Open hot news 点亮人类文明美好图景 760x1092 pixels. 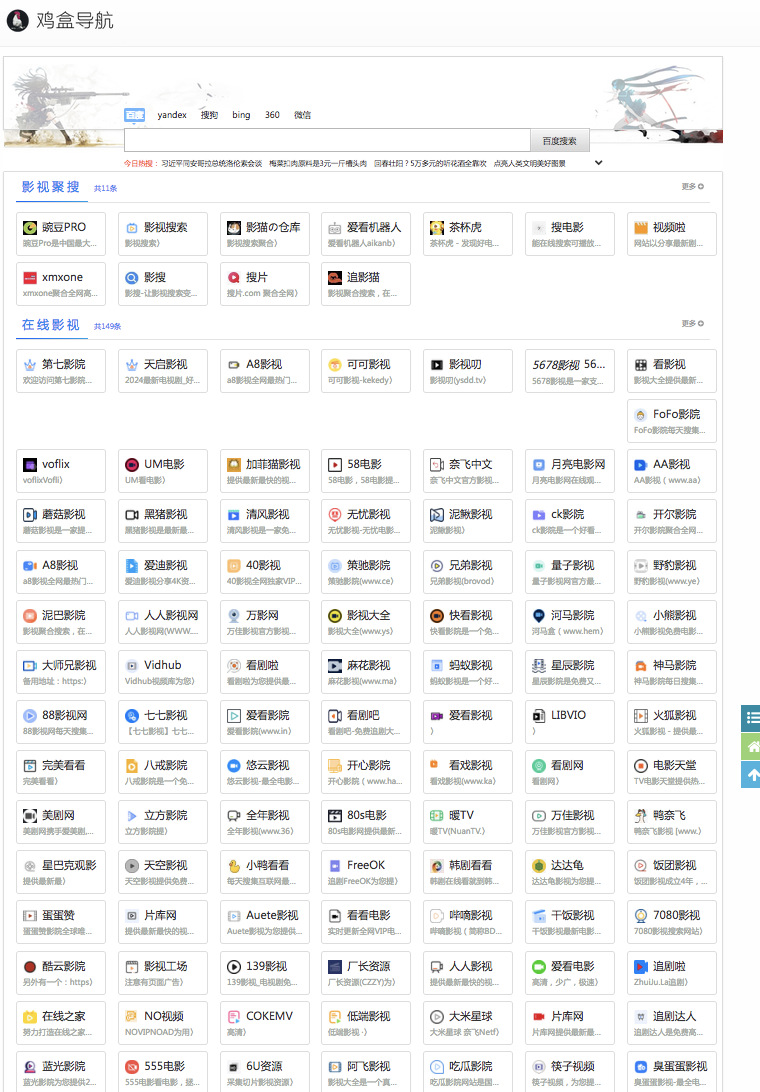pos(530,164)
